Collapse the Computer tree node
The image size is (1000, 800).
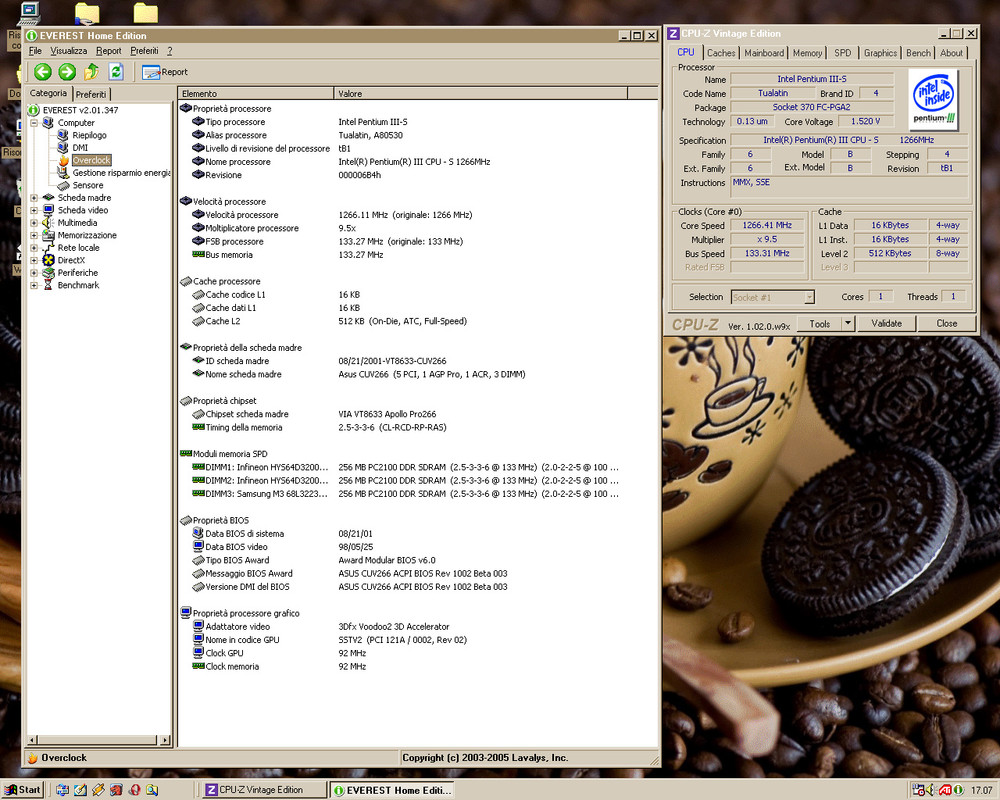pyautogui.click(x=34, y=122)
